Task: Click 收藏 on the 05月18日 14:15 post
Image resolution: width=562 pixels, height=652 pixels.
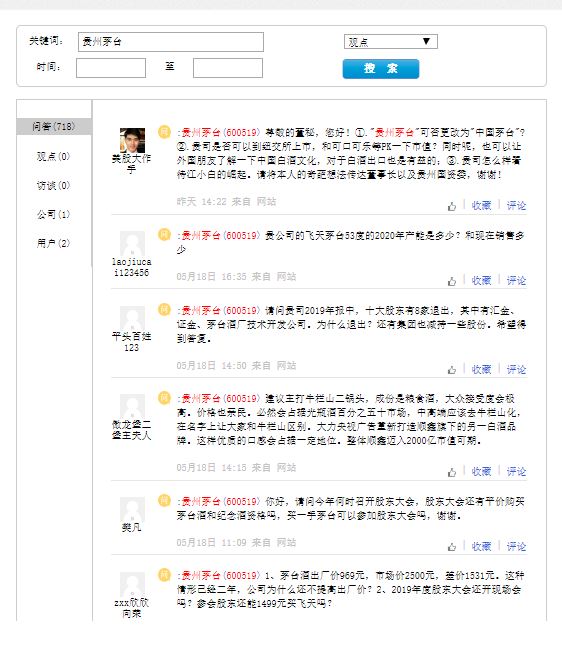Action: pyautogui.click(x=481, y=472)
